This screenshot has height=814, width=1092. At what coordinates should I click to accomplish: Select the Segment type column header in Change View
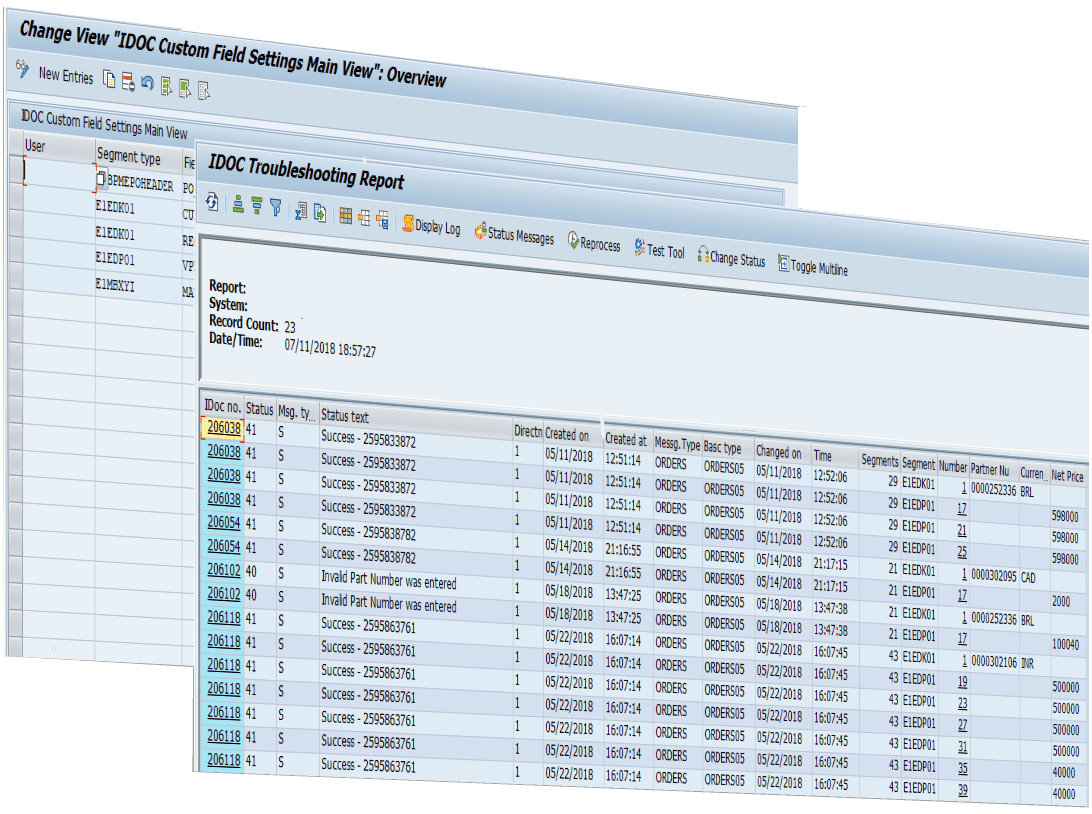(x=138, y=157)
